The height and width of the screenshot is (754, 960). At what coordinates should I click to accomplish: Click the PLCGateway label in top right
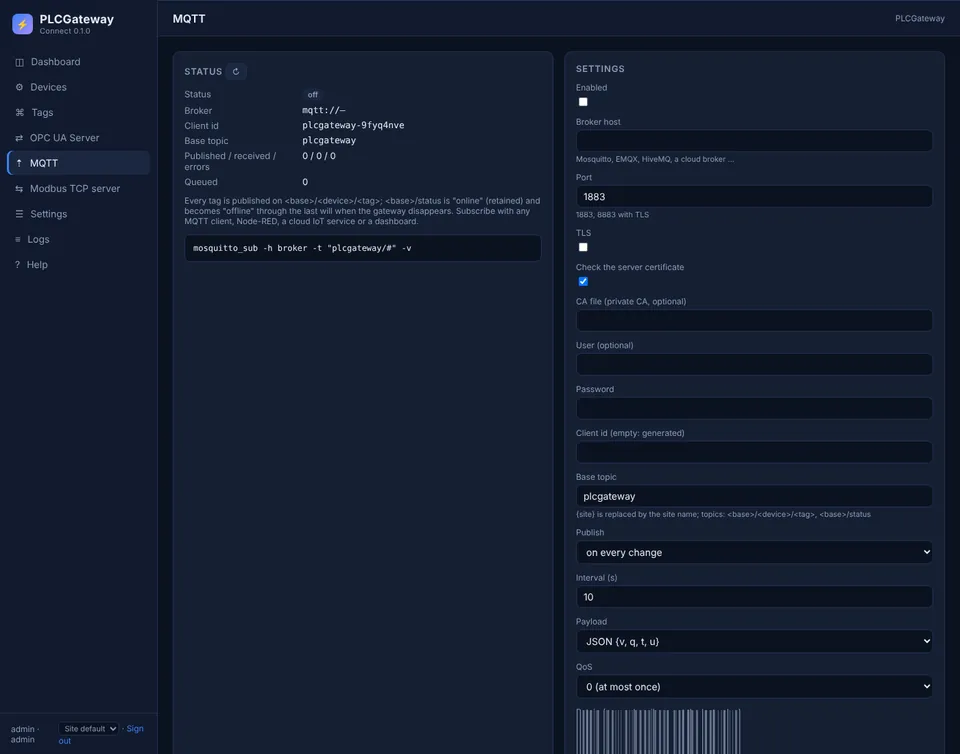[920, 18]
